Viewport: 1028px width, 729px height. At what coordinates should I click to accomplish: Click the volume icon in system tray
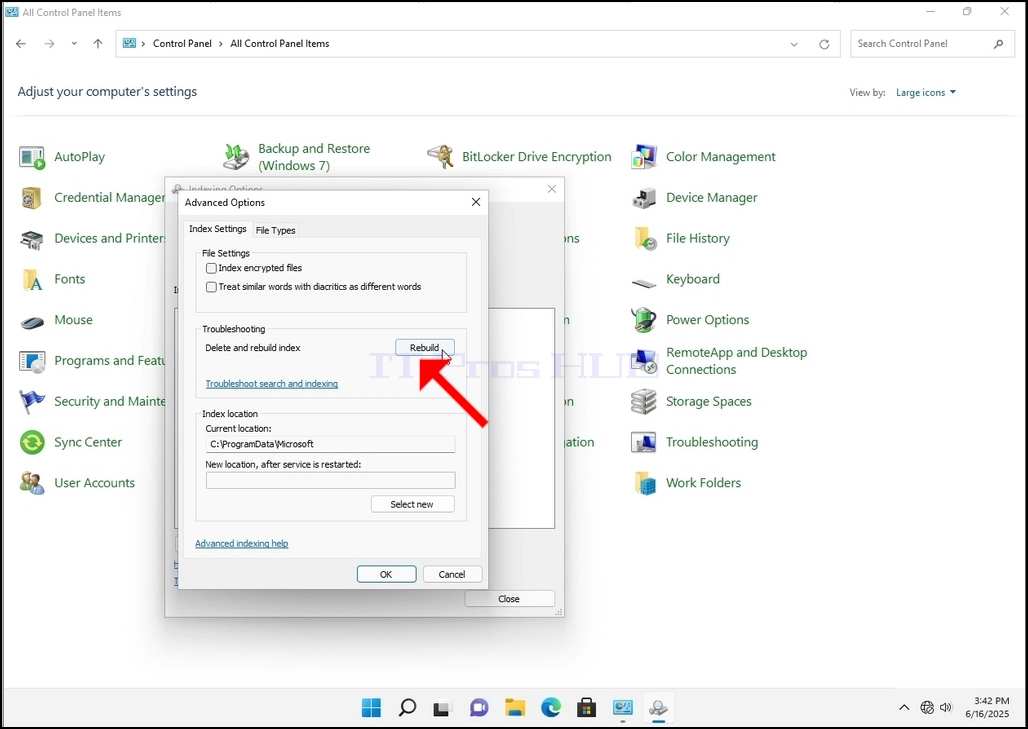tap(945, 707)
